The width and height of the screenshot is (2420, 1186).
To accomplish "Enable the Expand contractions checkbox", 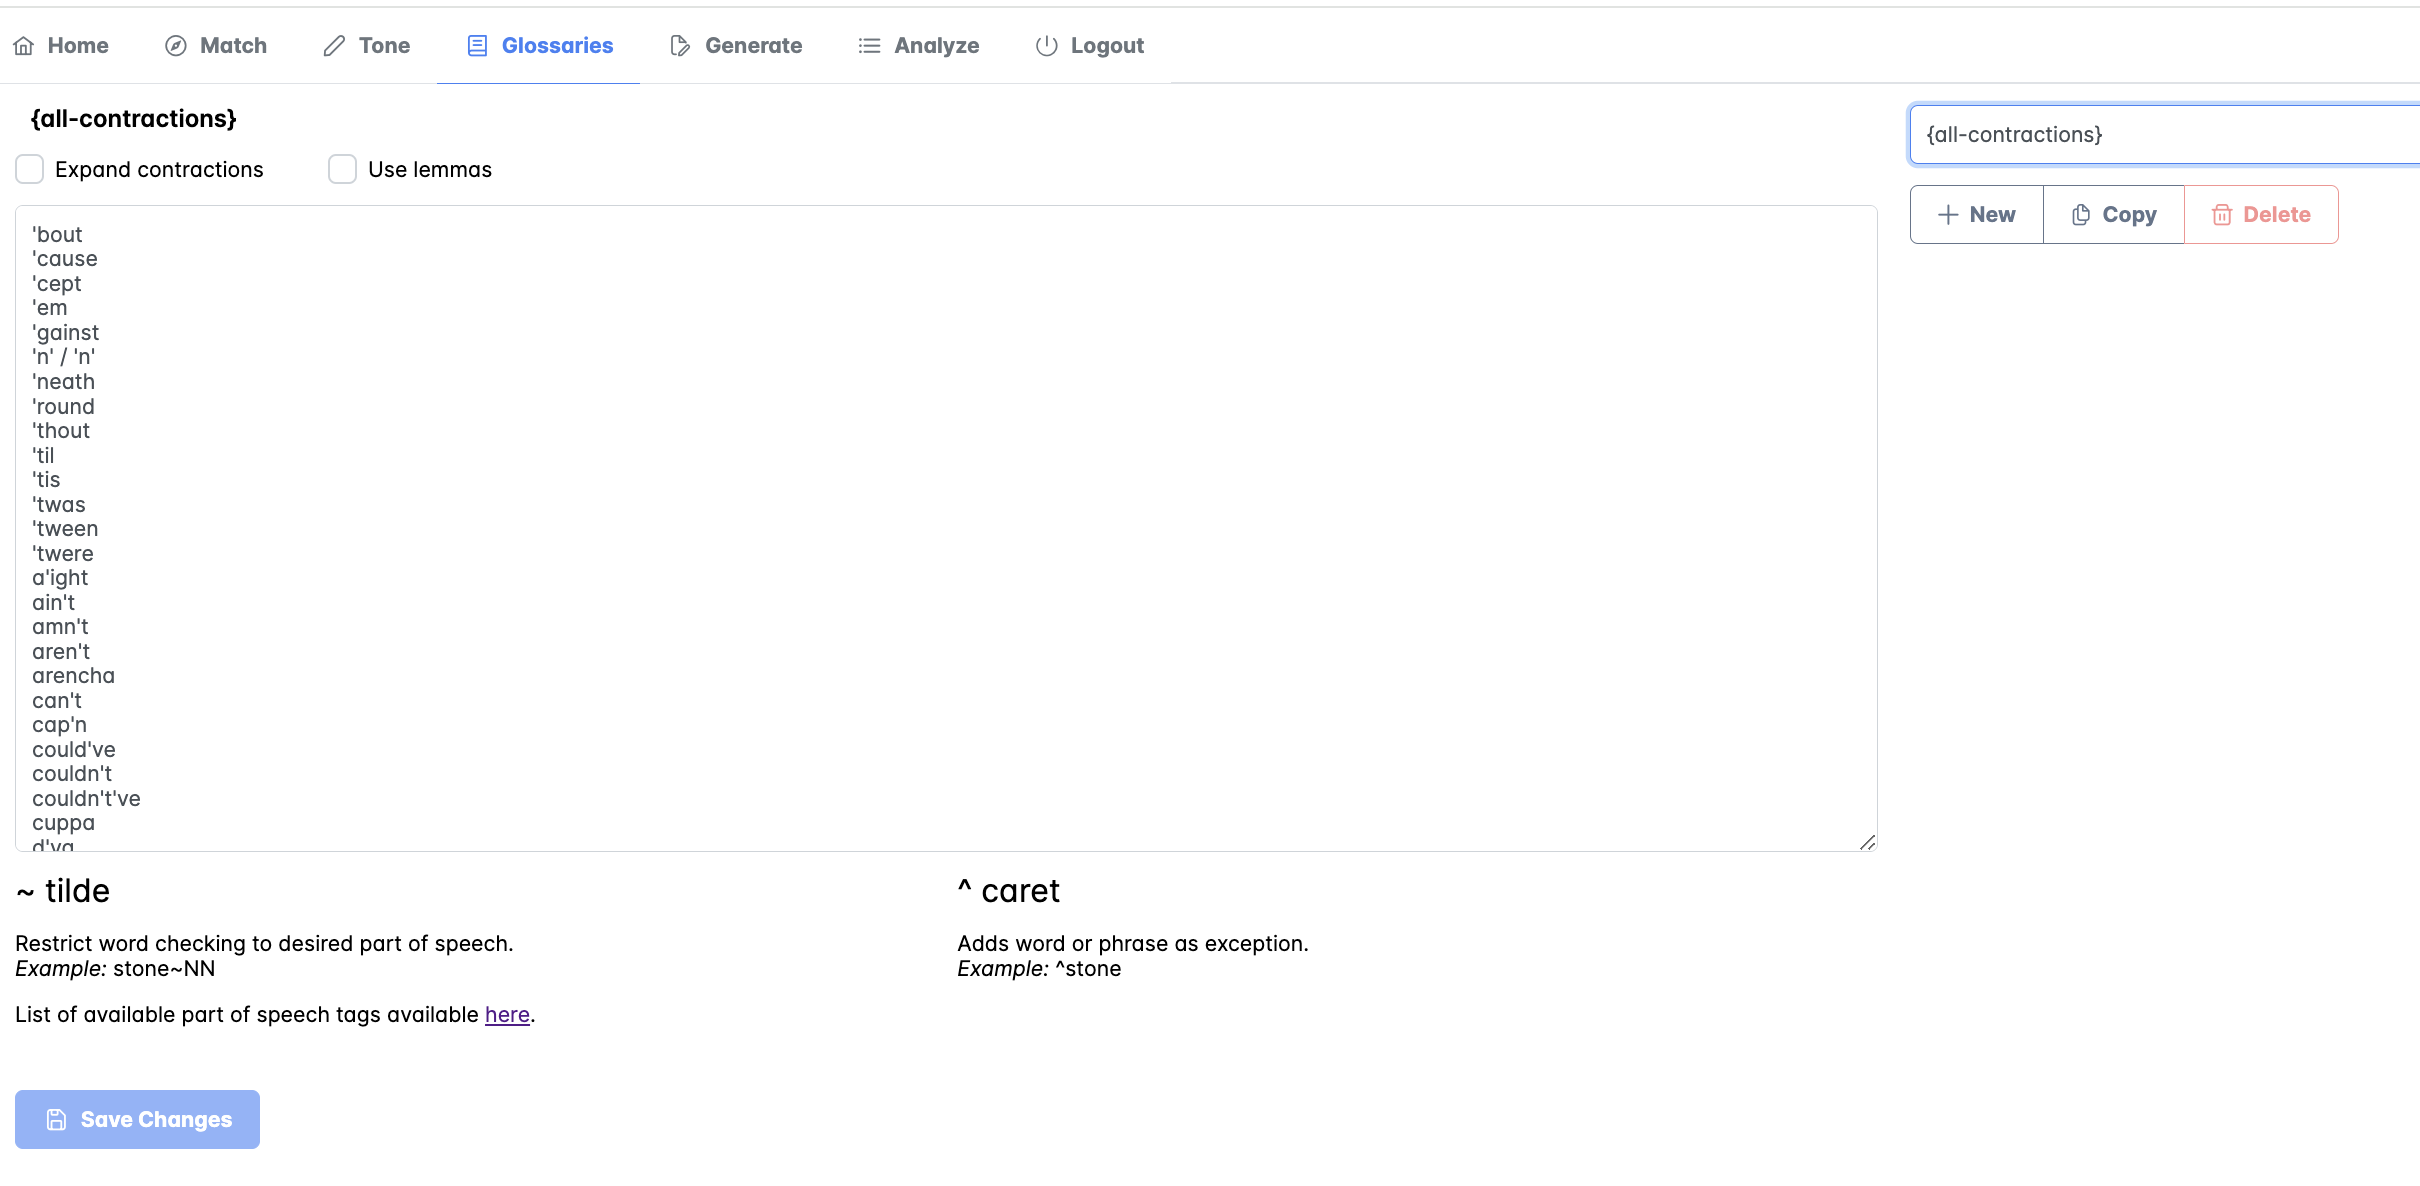I will coord(30,170).
